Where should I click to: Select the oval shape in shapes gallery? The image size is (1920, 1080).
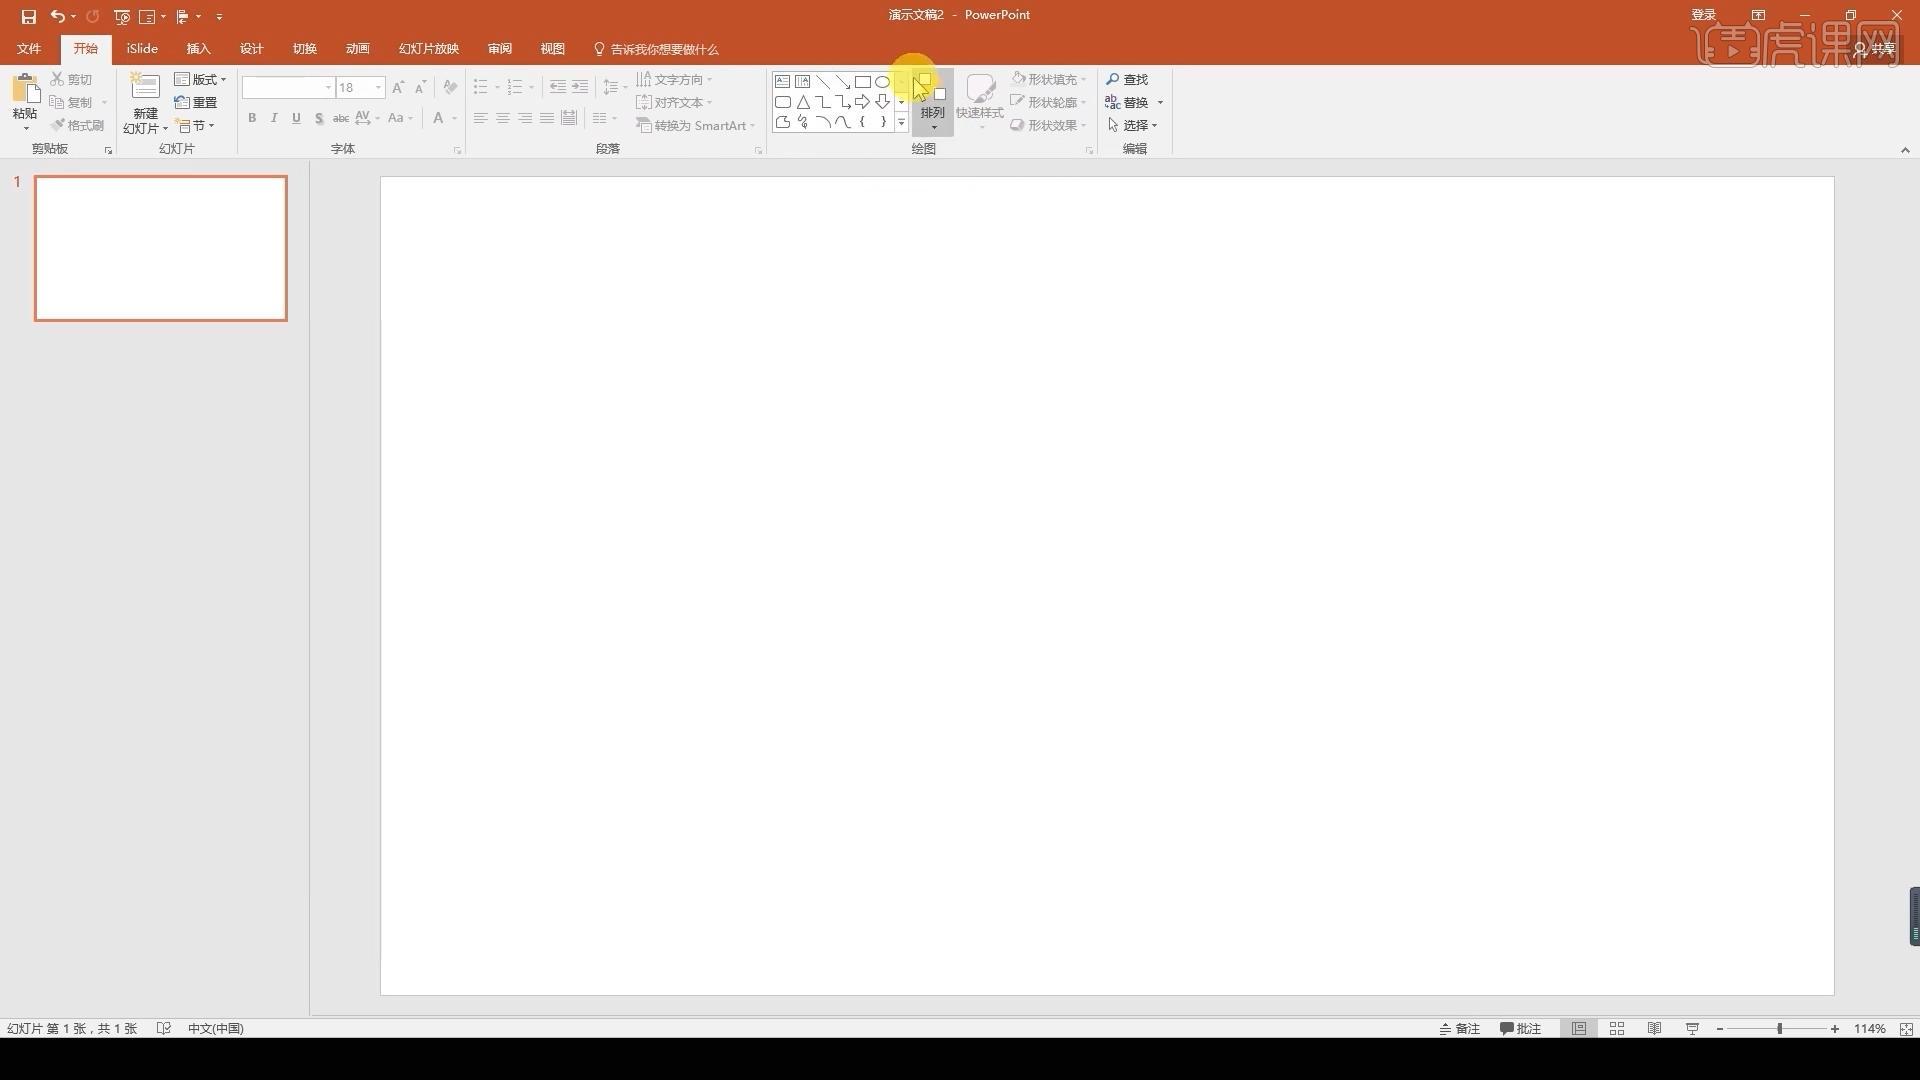pos(882,82)
